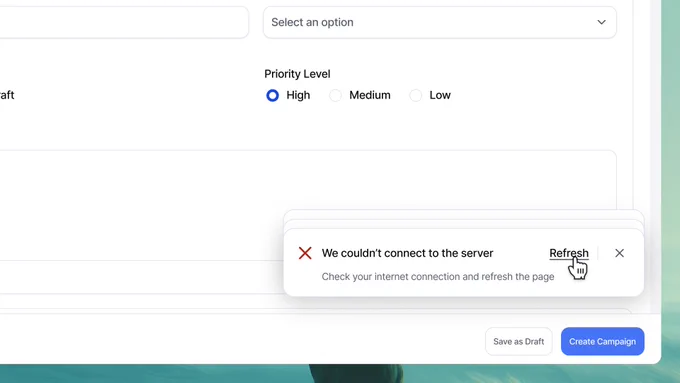Click the input field below the text area

[142, 277]
